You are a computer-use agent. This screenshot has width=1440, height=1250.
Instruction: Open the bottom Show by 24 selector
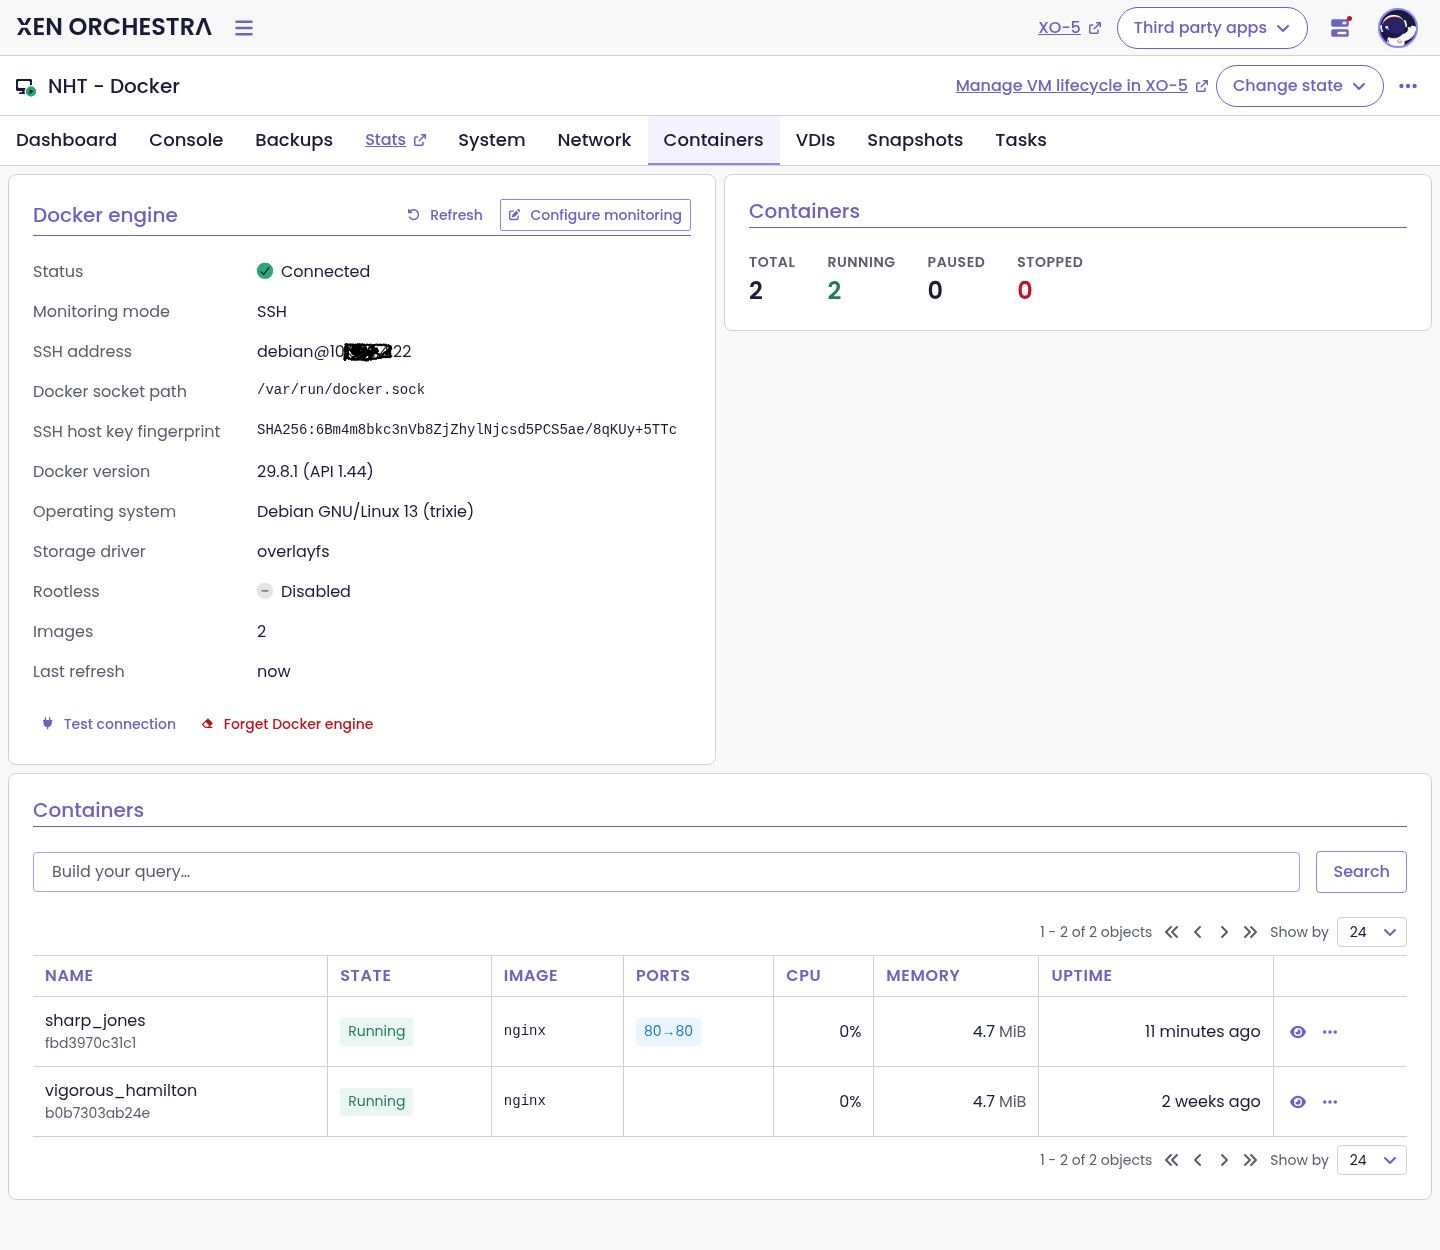point(1371,1160)
